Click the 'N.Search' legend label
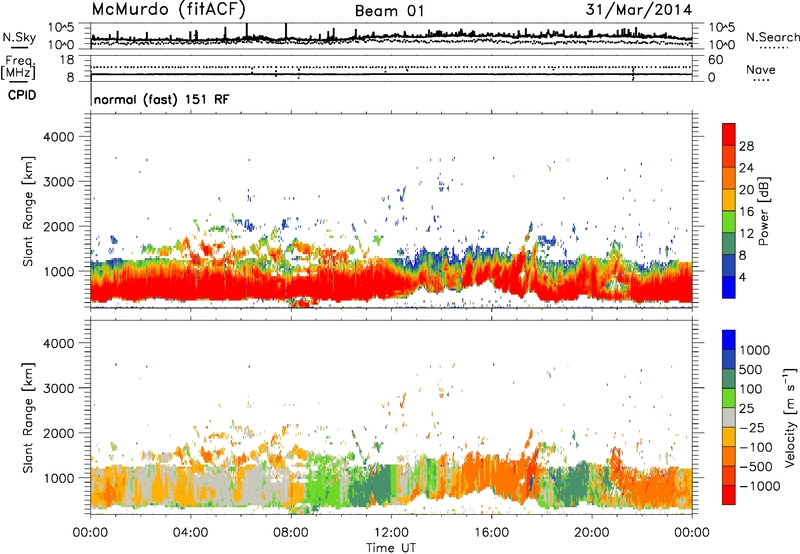This screenshot has height=554, width=800. click(772, 37)
